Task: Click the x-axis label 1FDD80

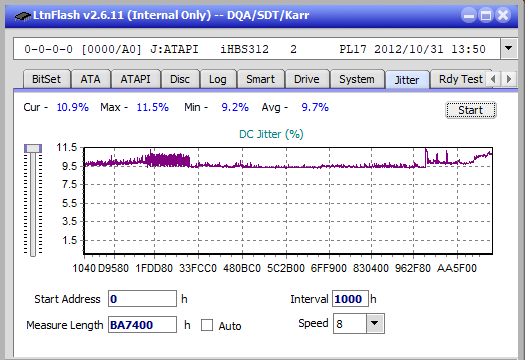Action: click(x=154, y=268)
